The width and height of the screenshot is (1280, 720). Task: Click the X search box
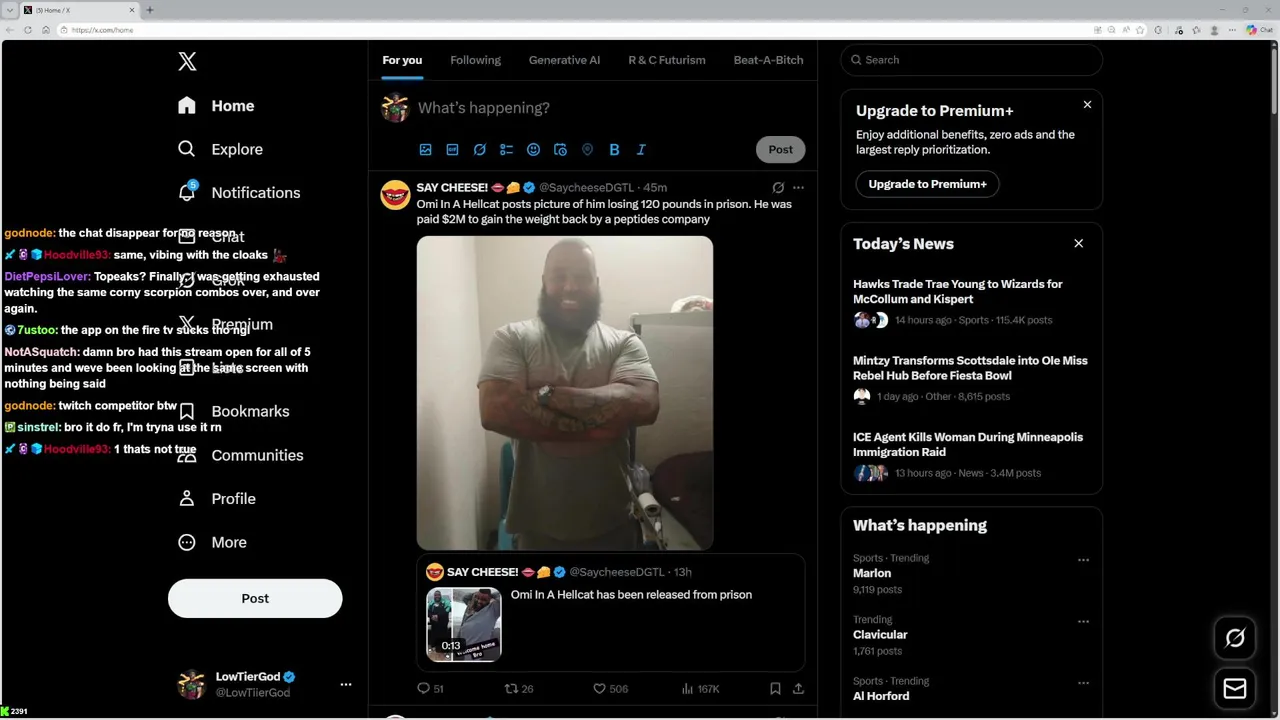(x=971, y=60)
